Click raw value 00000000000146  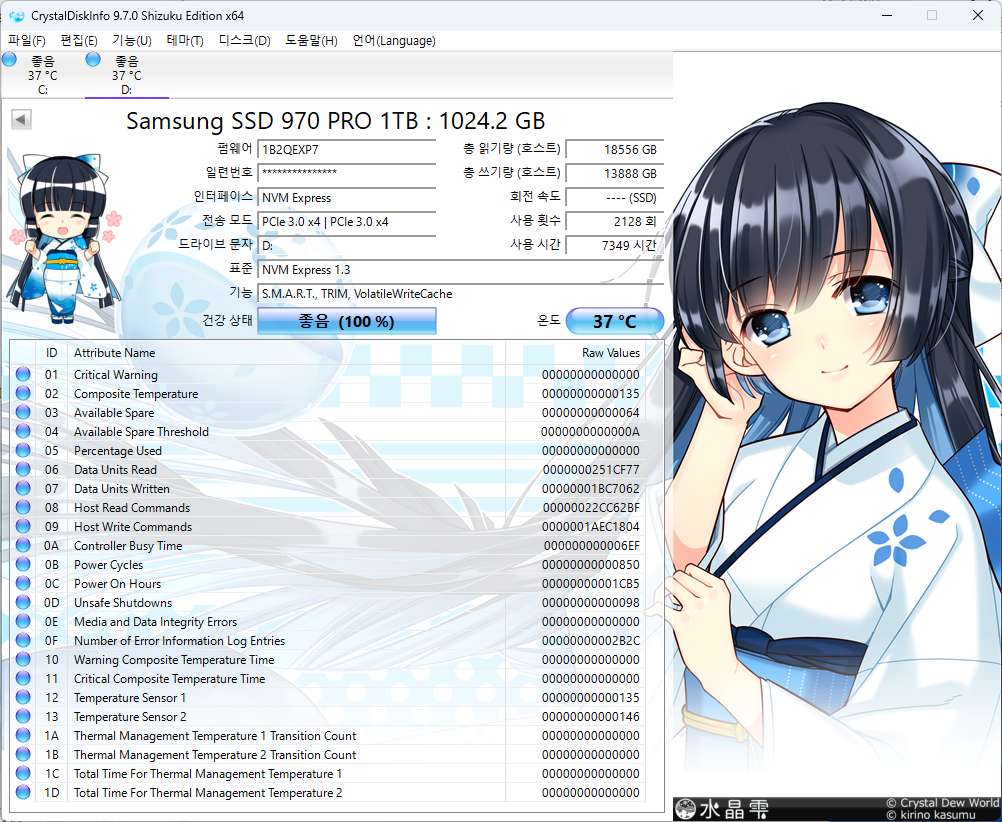(591, 717)
